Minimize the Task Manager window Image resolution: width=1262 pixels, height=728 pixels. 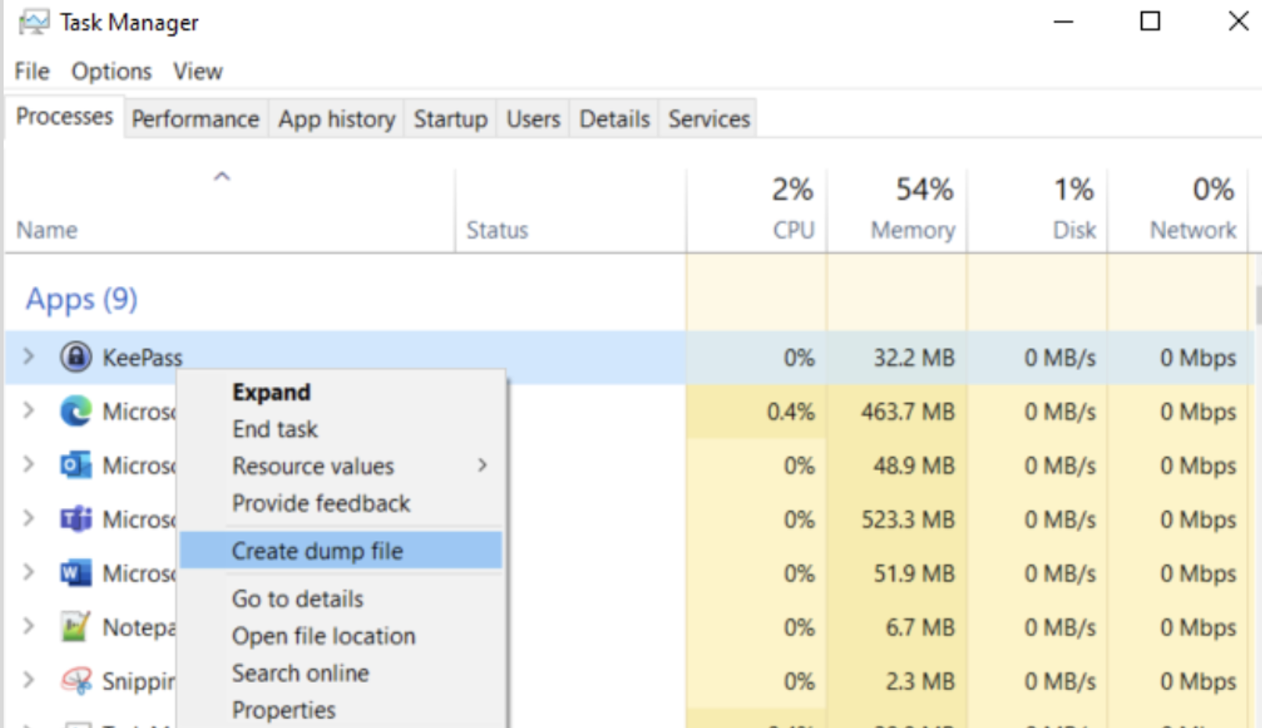pyautogui.click(x=1063, y=21)
